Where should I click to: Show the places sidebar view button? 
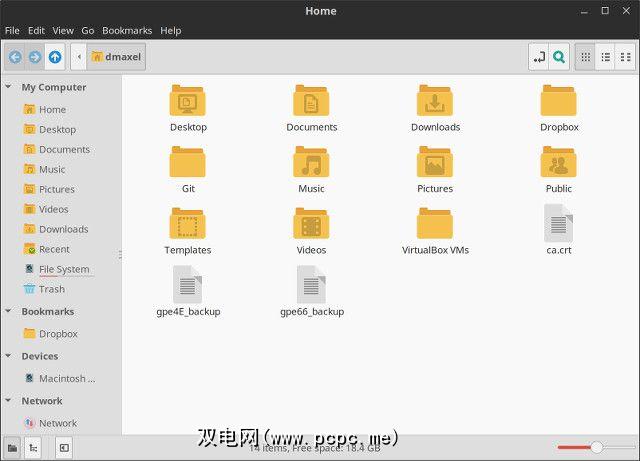[12, 448]
